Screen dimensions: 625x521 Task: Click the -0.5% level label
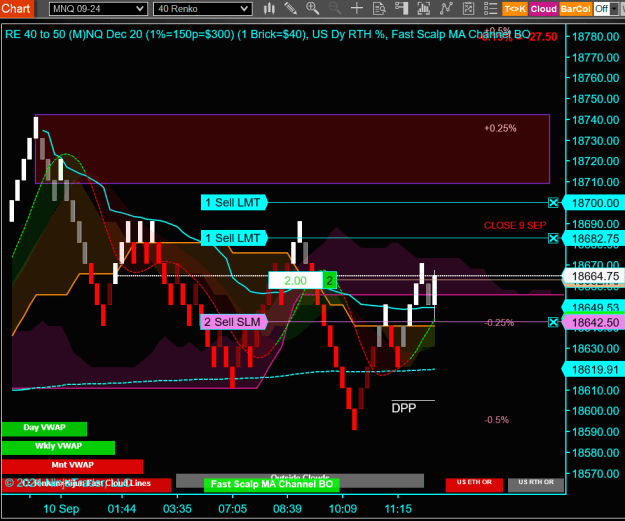[497, 420]
